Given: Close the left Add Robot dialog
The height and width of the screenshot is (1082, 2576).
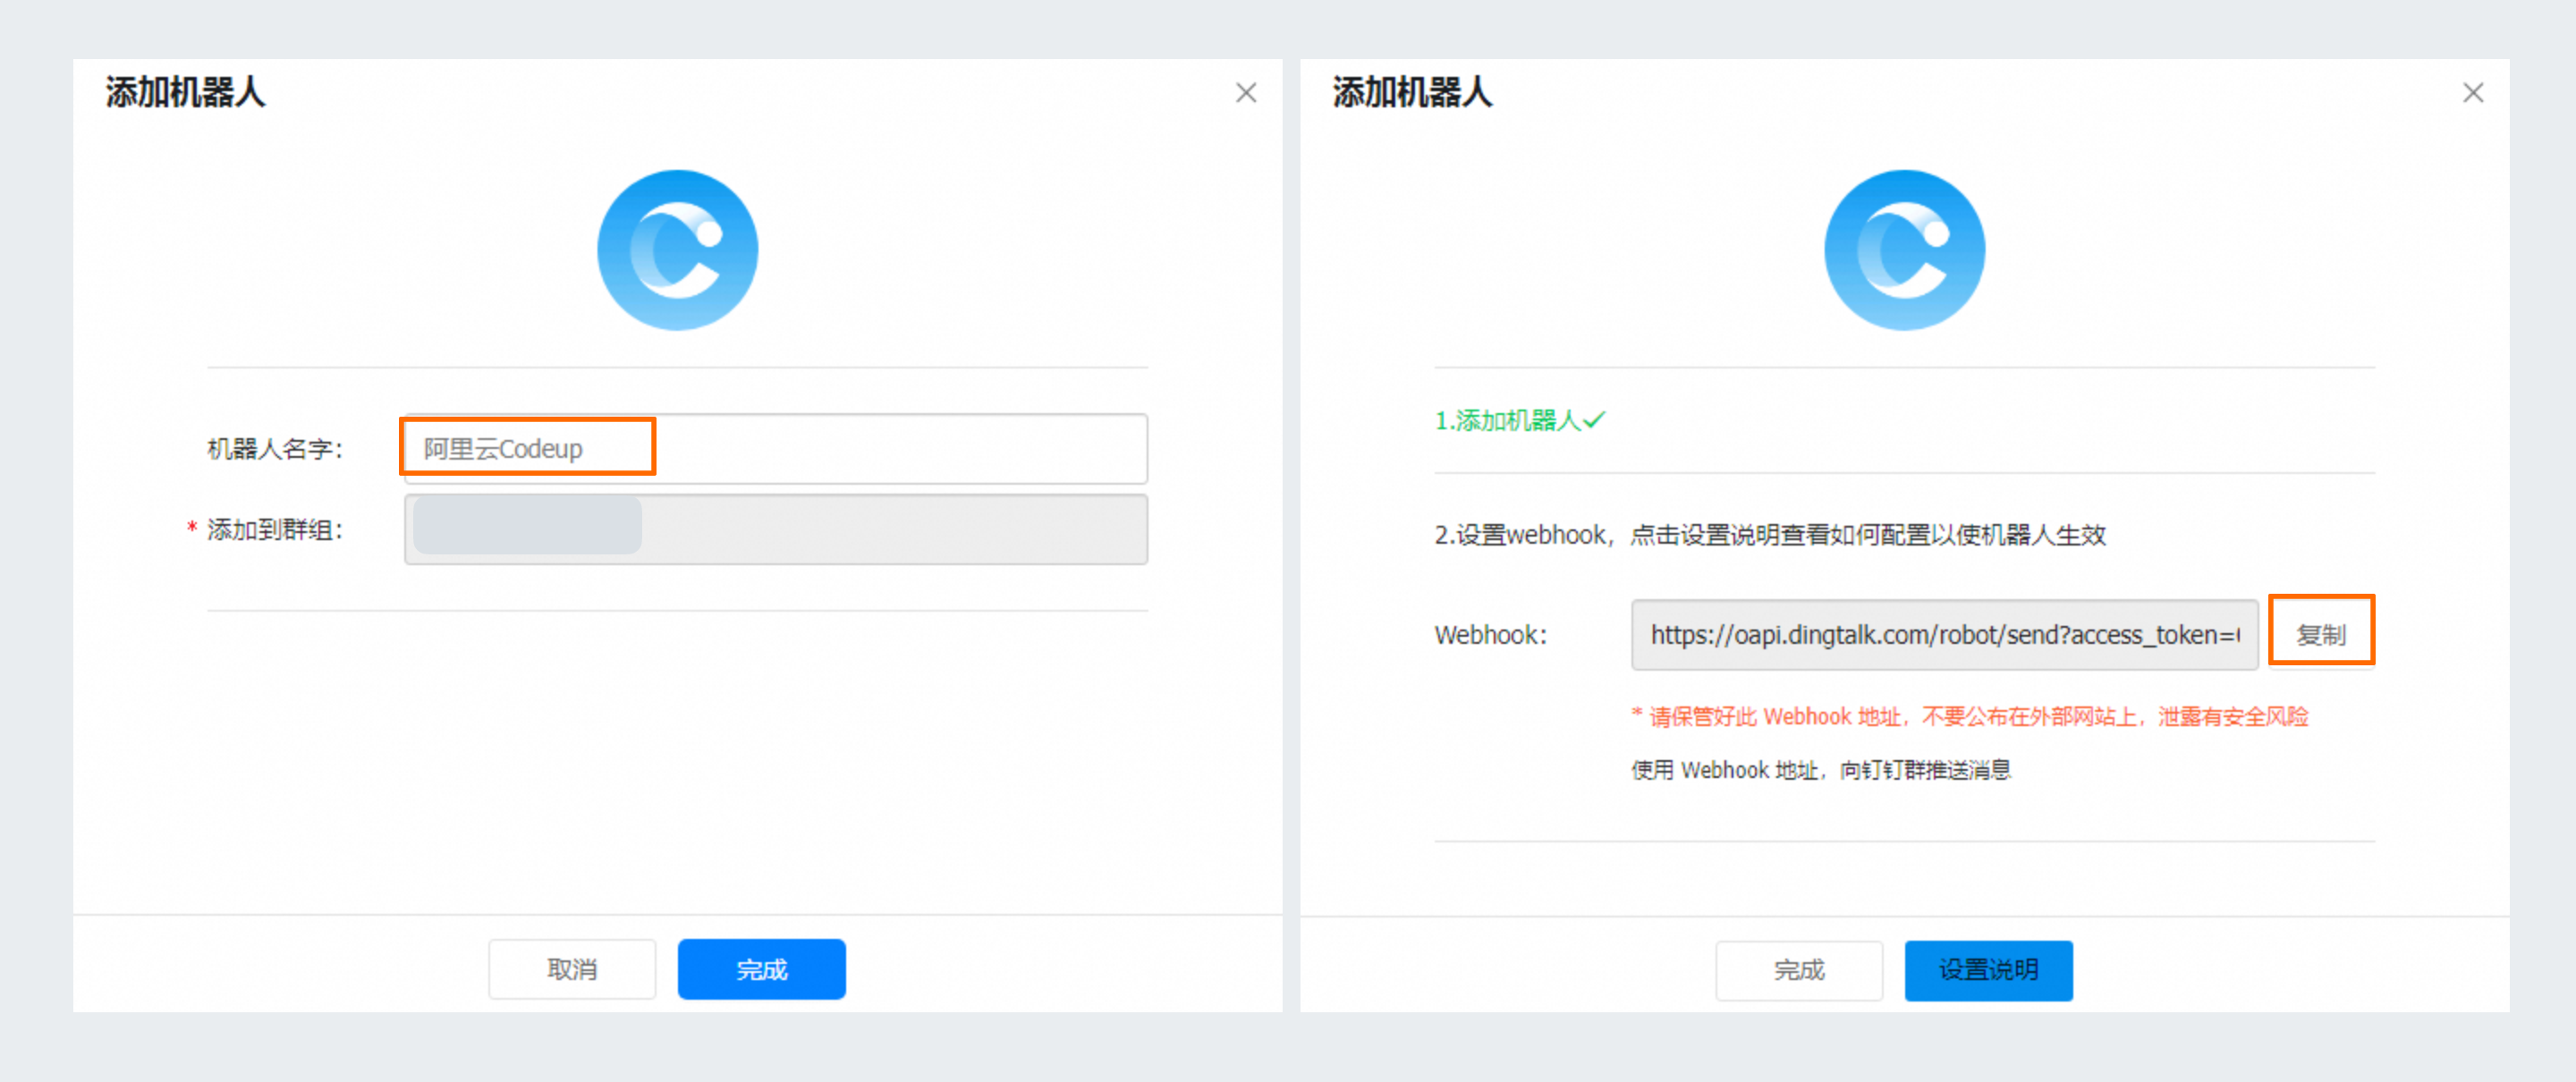Looking at the screenshot, I should click(1245, 93).
